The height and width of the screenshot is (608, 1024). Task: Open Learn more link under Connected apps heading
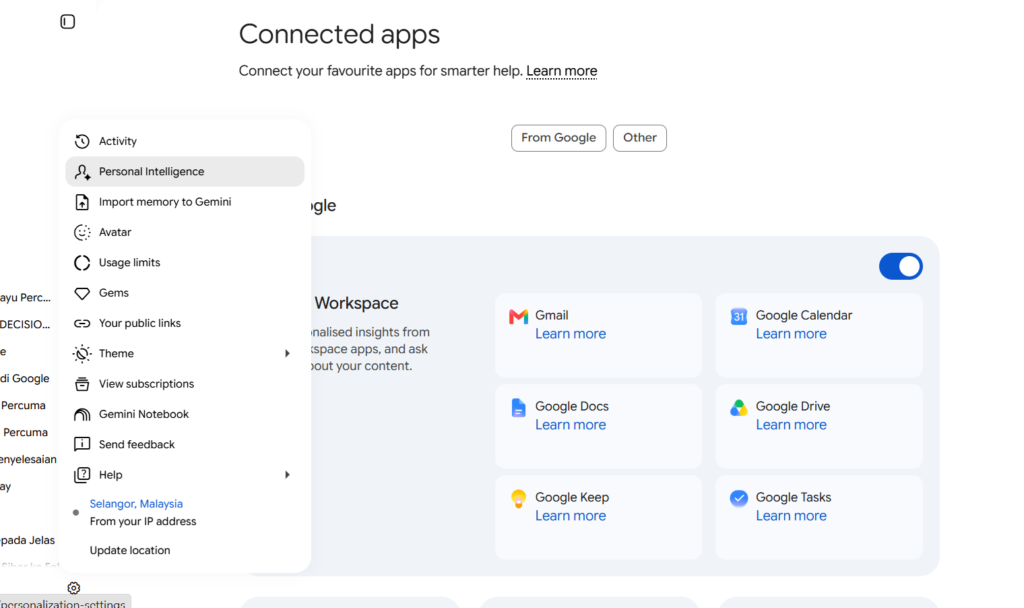tap(562, 71)
